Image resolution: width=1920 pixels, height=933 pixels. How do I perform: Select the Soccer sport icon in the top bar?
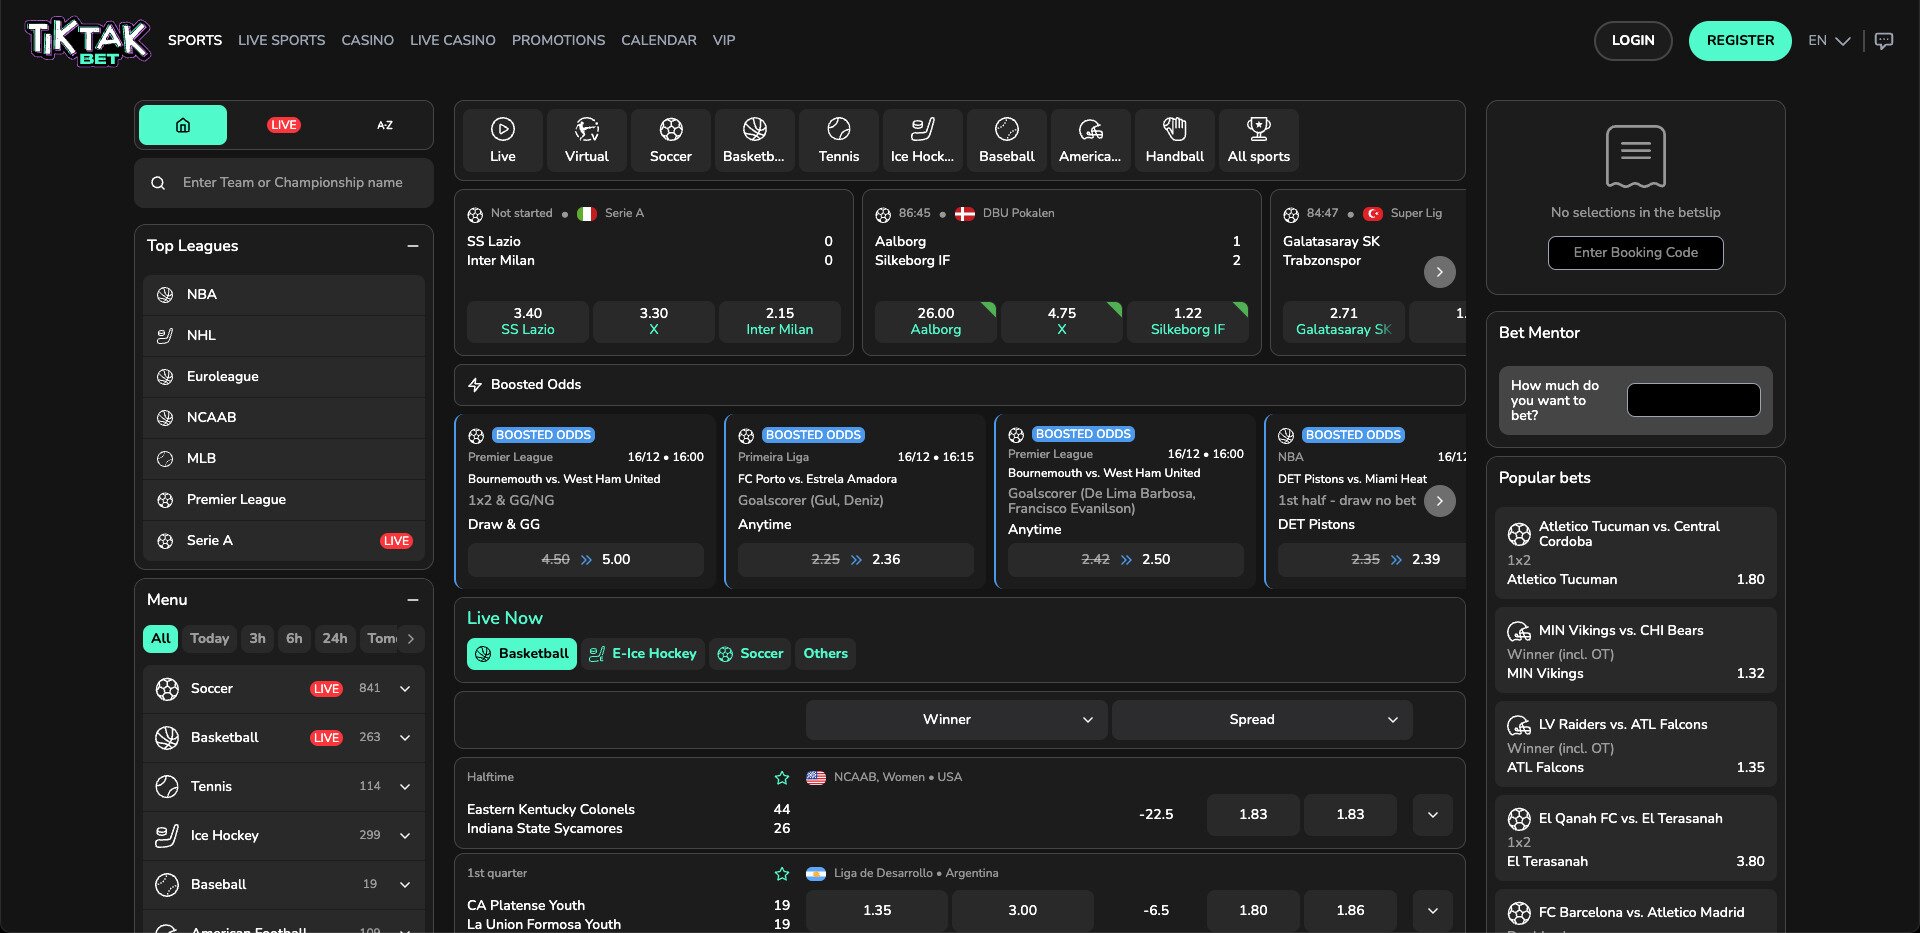[x=669, y=139]
